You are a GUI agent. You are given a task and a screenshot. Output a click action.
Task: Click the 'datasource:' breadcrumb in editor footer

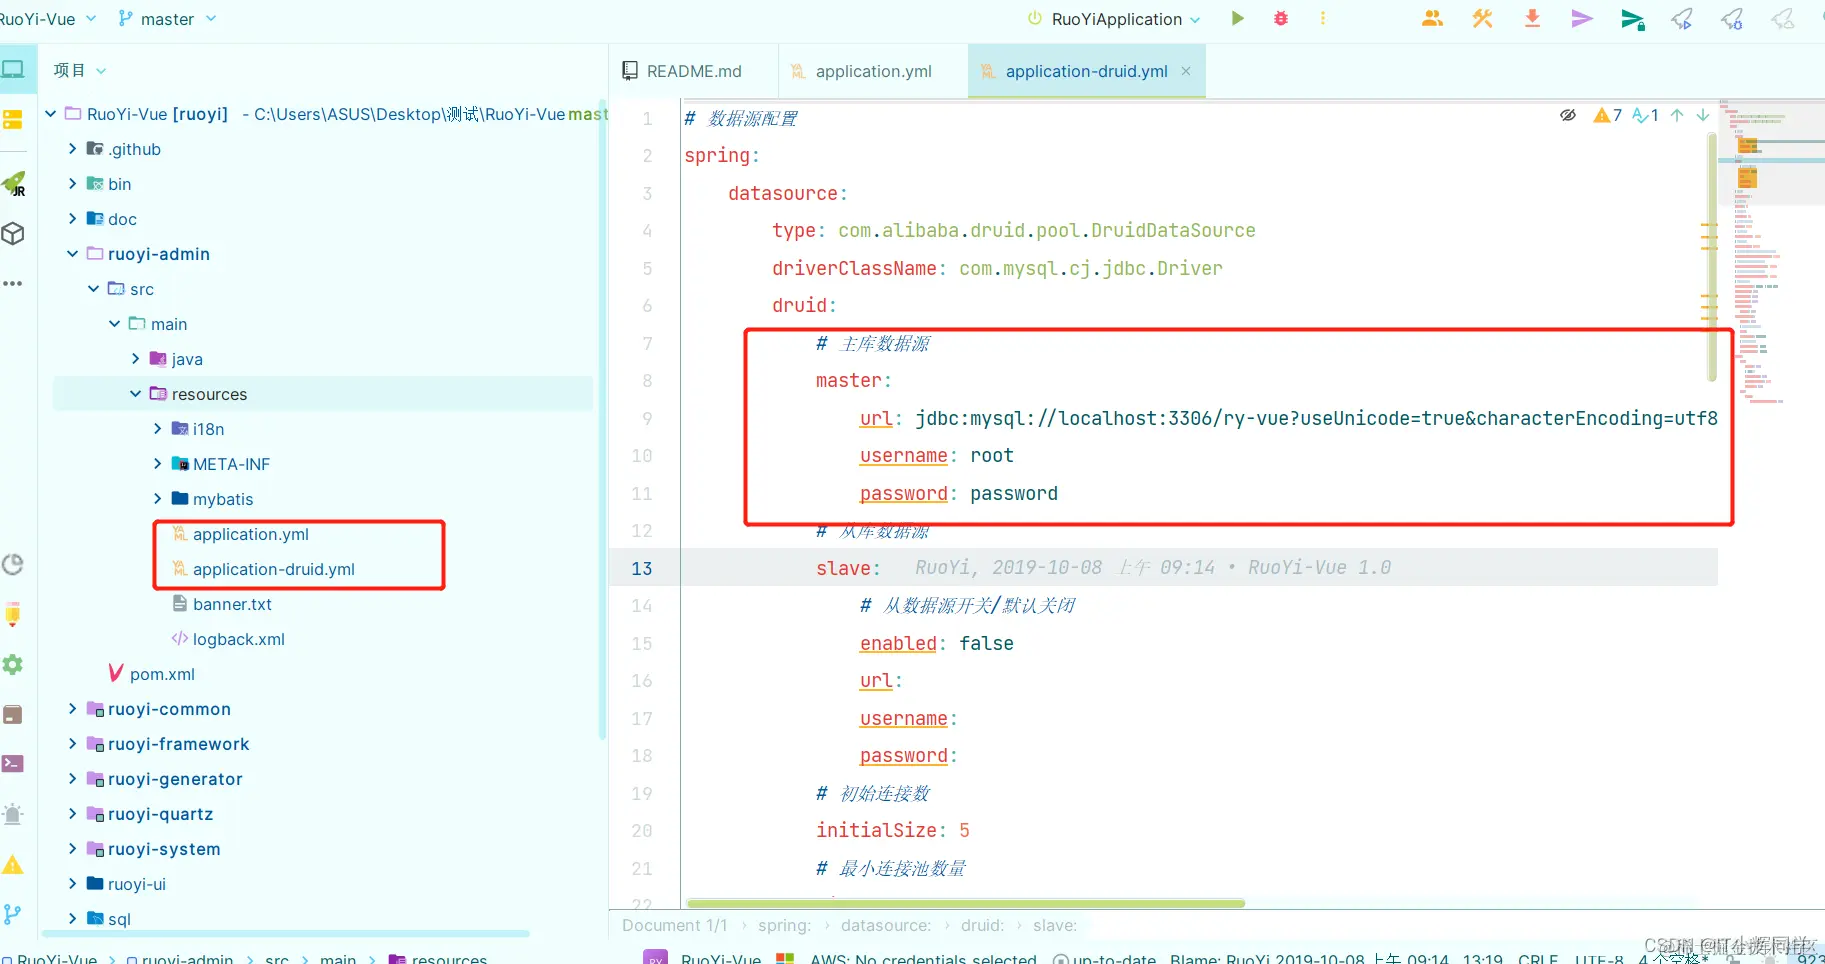[x=886, y=925]
